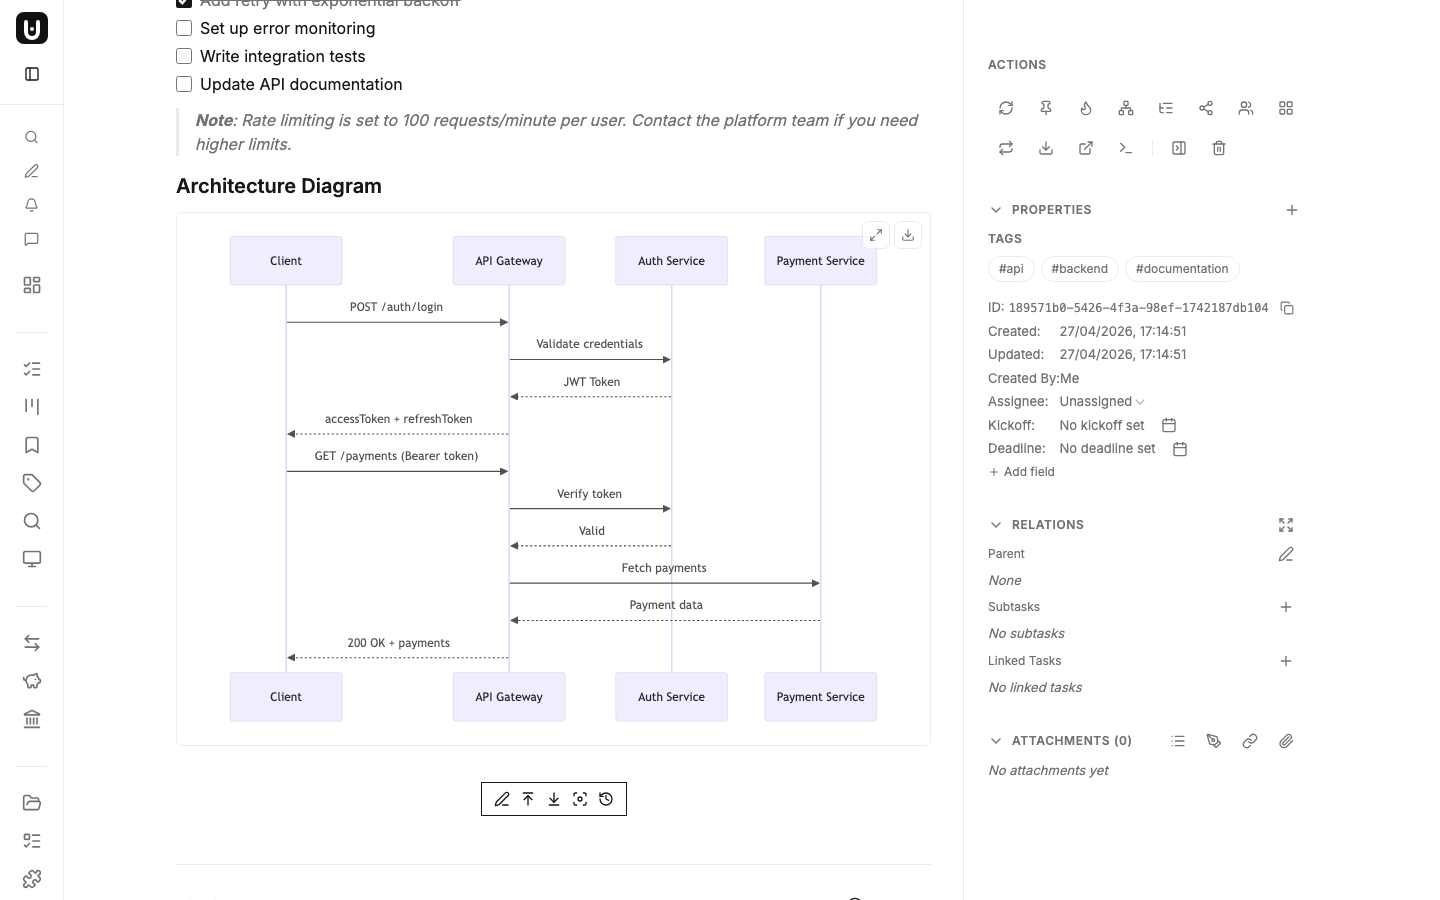
Task: Click the flame icon in Actions
Action: tap(1086, 108)
